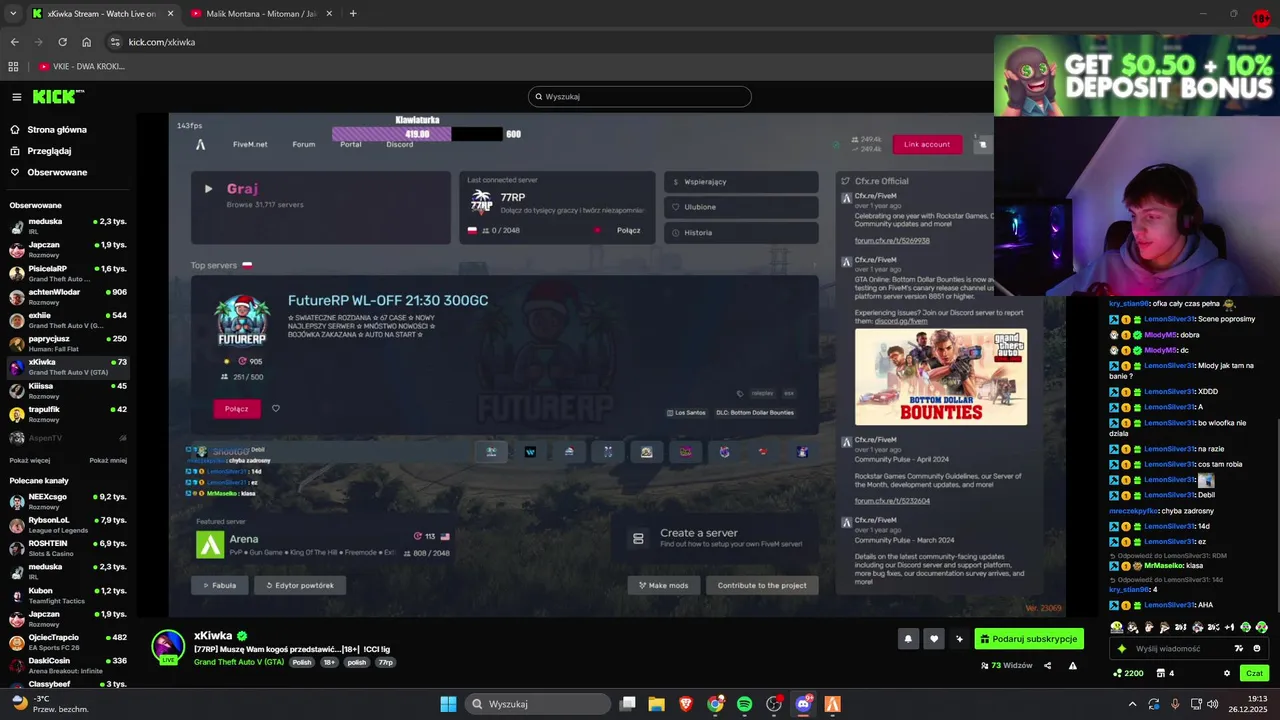The width and height of the screenshot is (1280, 720).
Task: Toggle stream notifications bell
Action: pyautogui.click(x=908, y=638)
